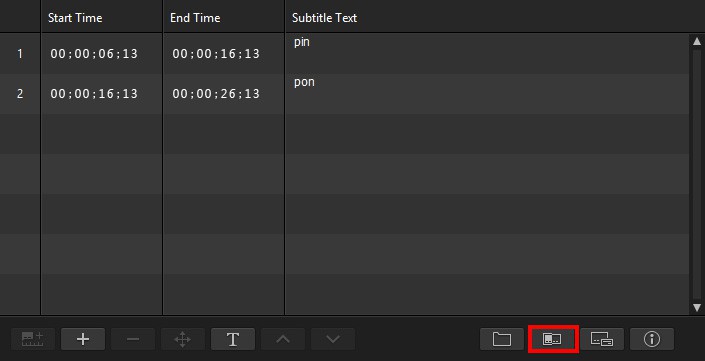Click end time 00;00;26;13
The width and height of the screenshot is (705, 361).
coord(216,94)
